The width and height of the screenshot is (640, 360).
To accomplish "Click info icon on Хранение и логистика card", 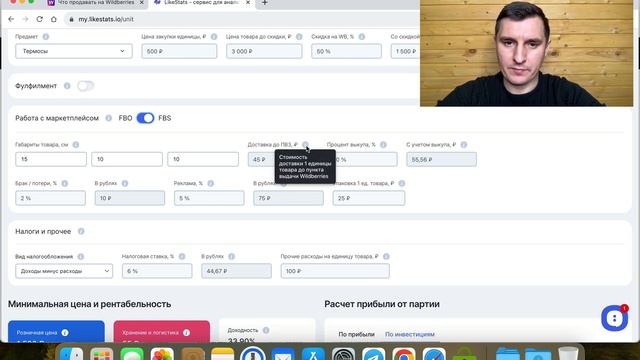I will pos(187,333).
